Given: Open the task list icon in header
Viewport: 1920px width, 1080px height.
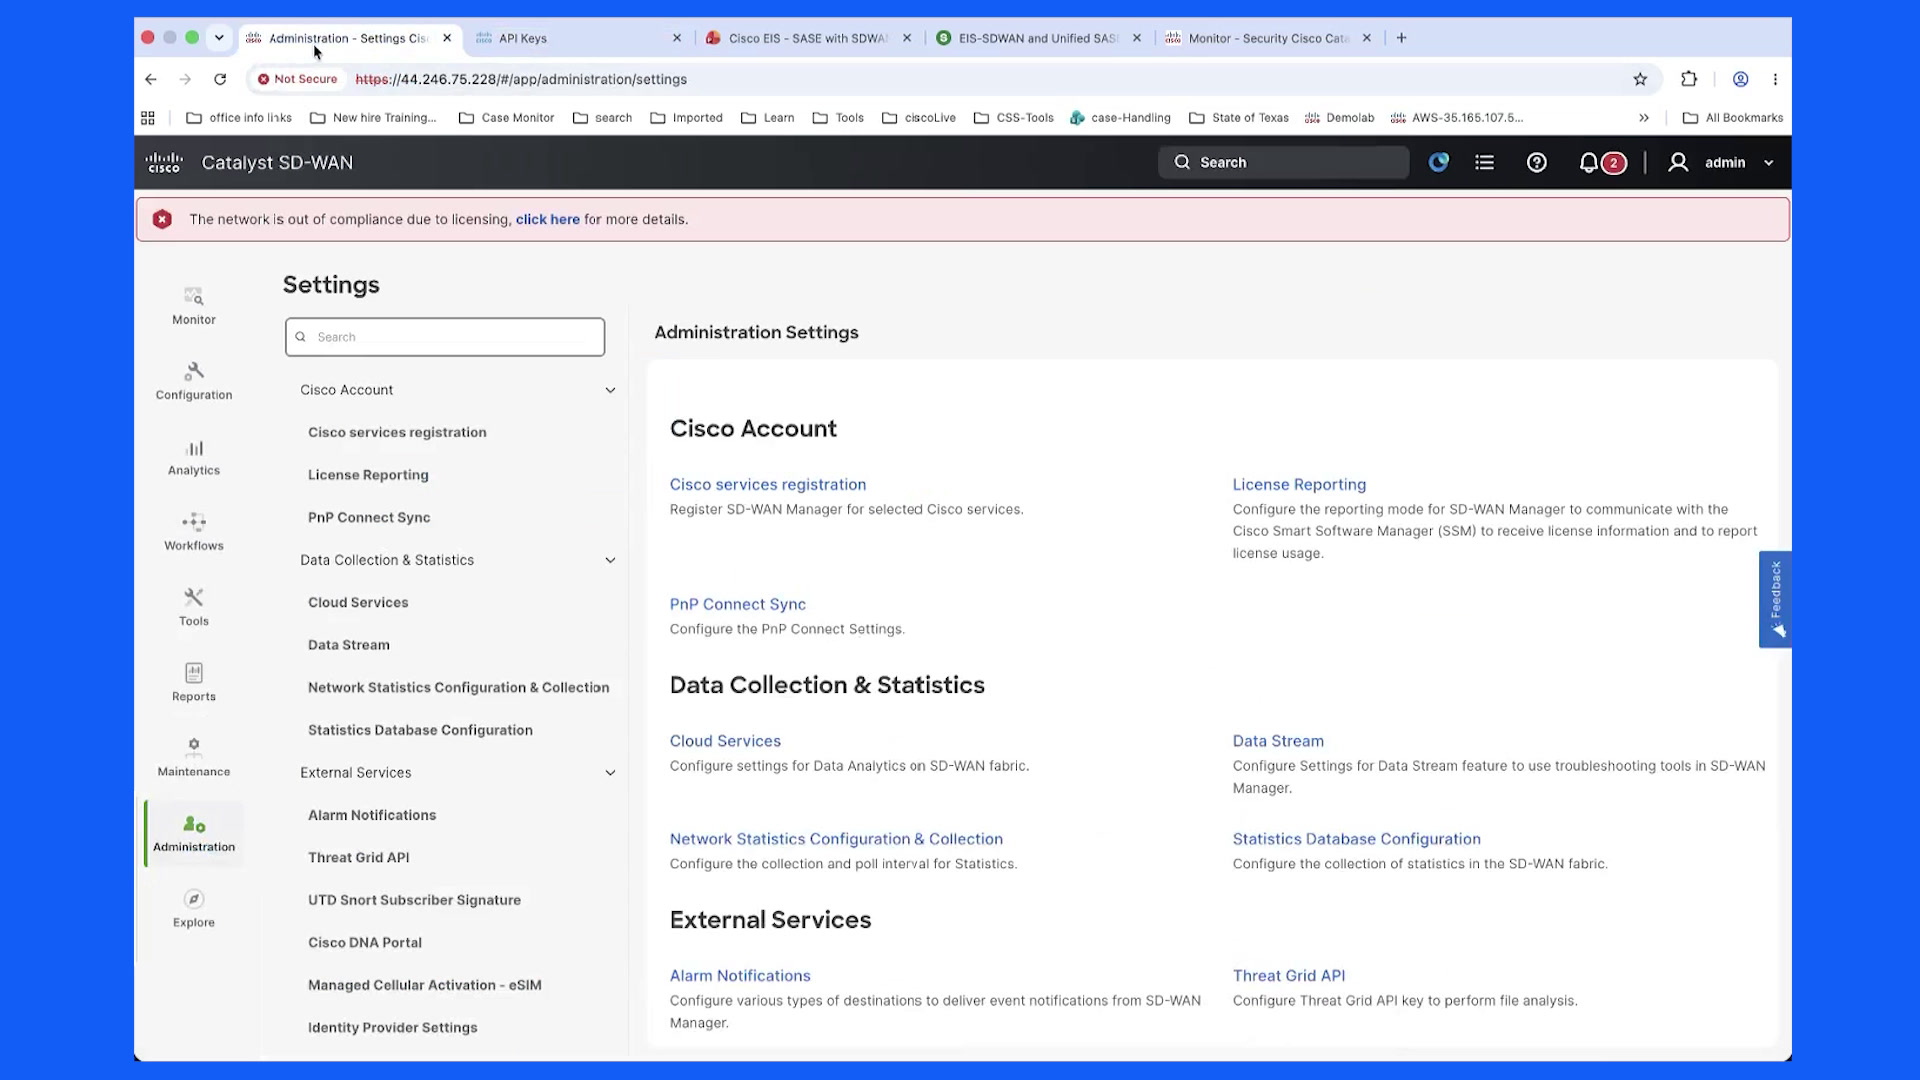Looking at the screenshot, I should pos(1484,162).
